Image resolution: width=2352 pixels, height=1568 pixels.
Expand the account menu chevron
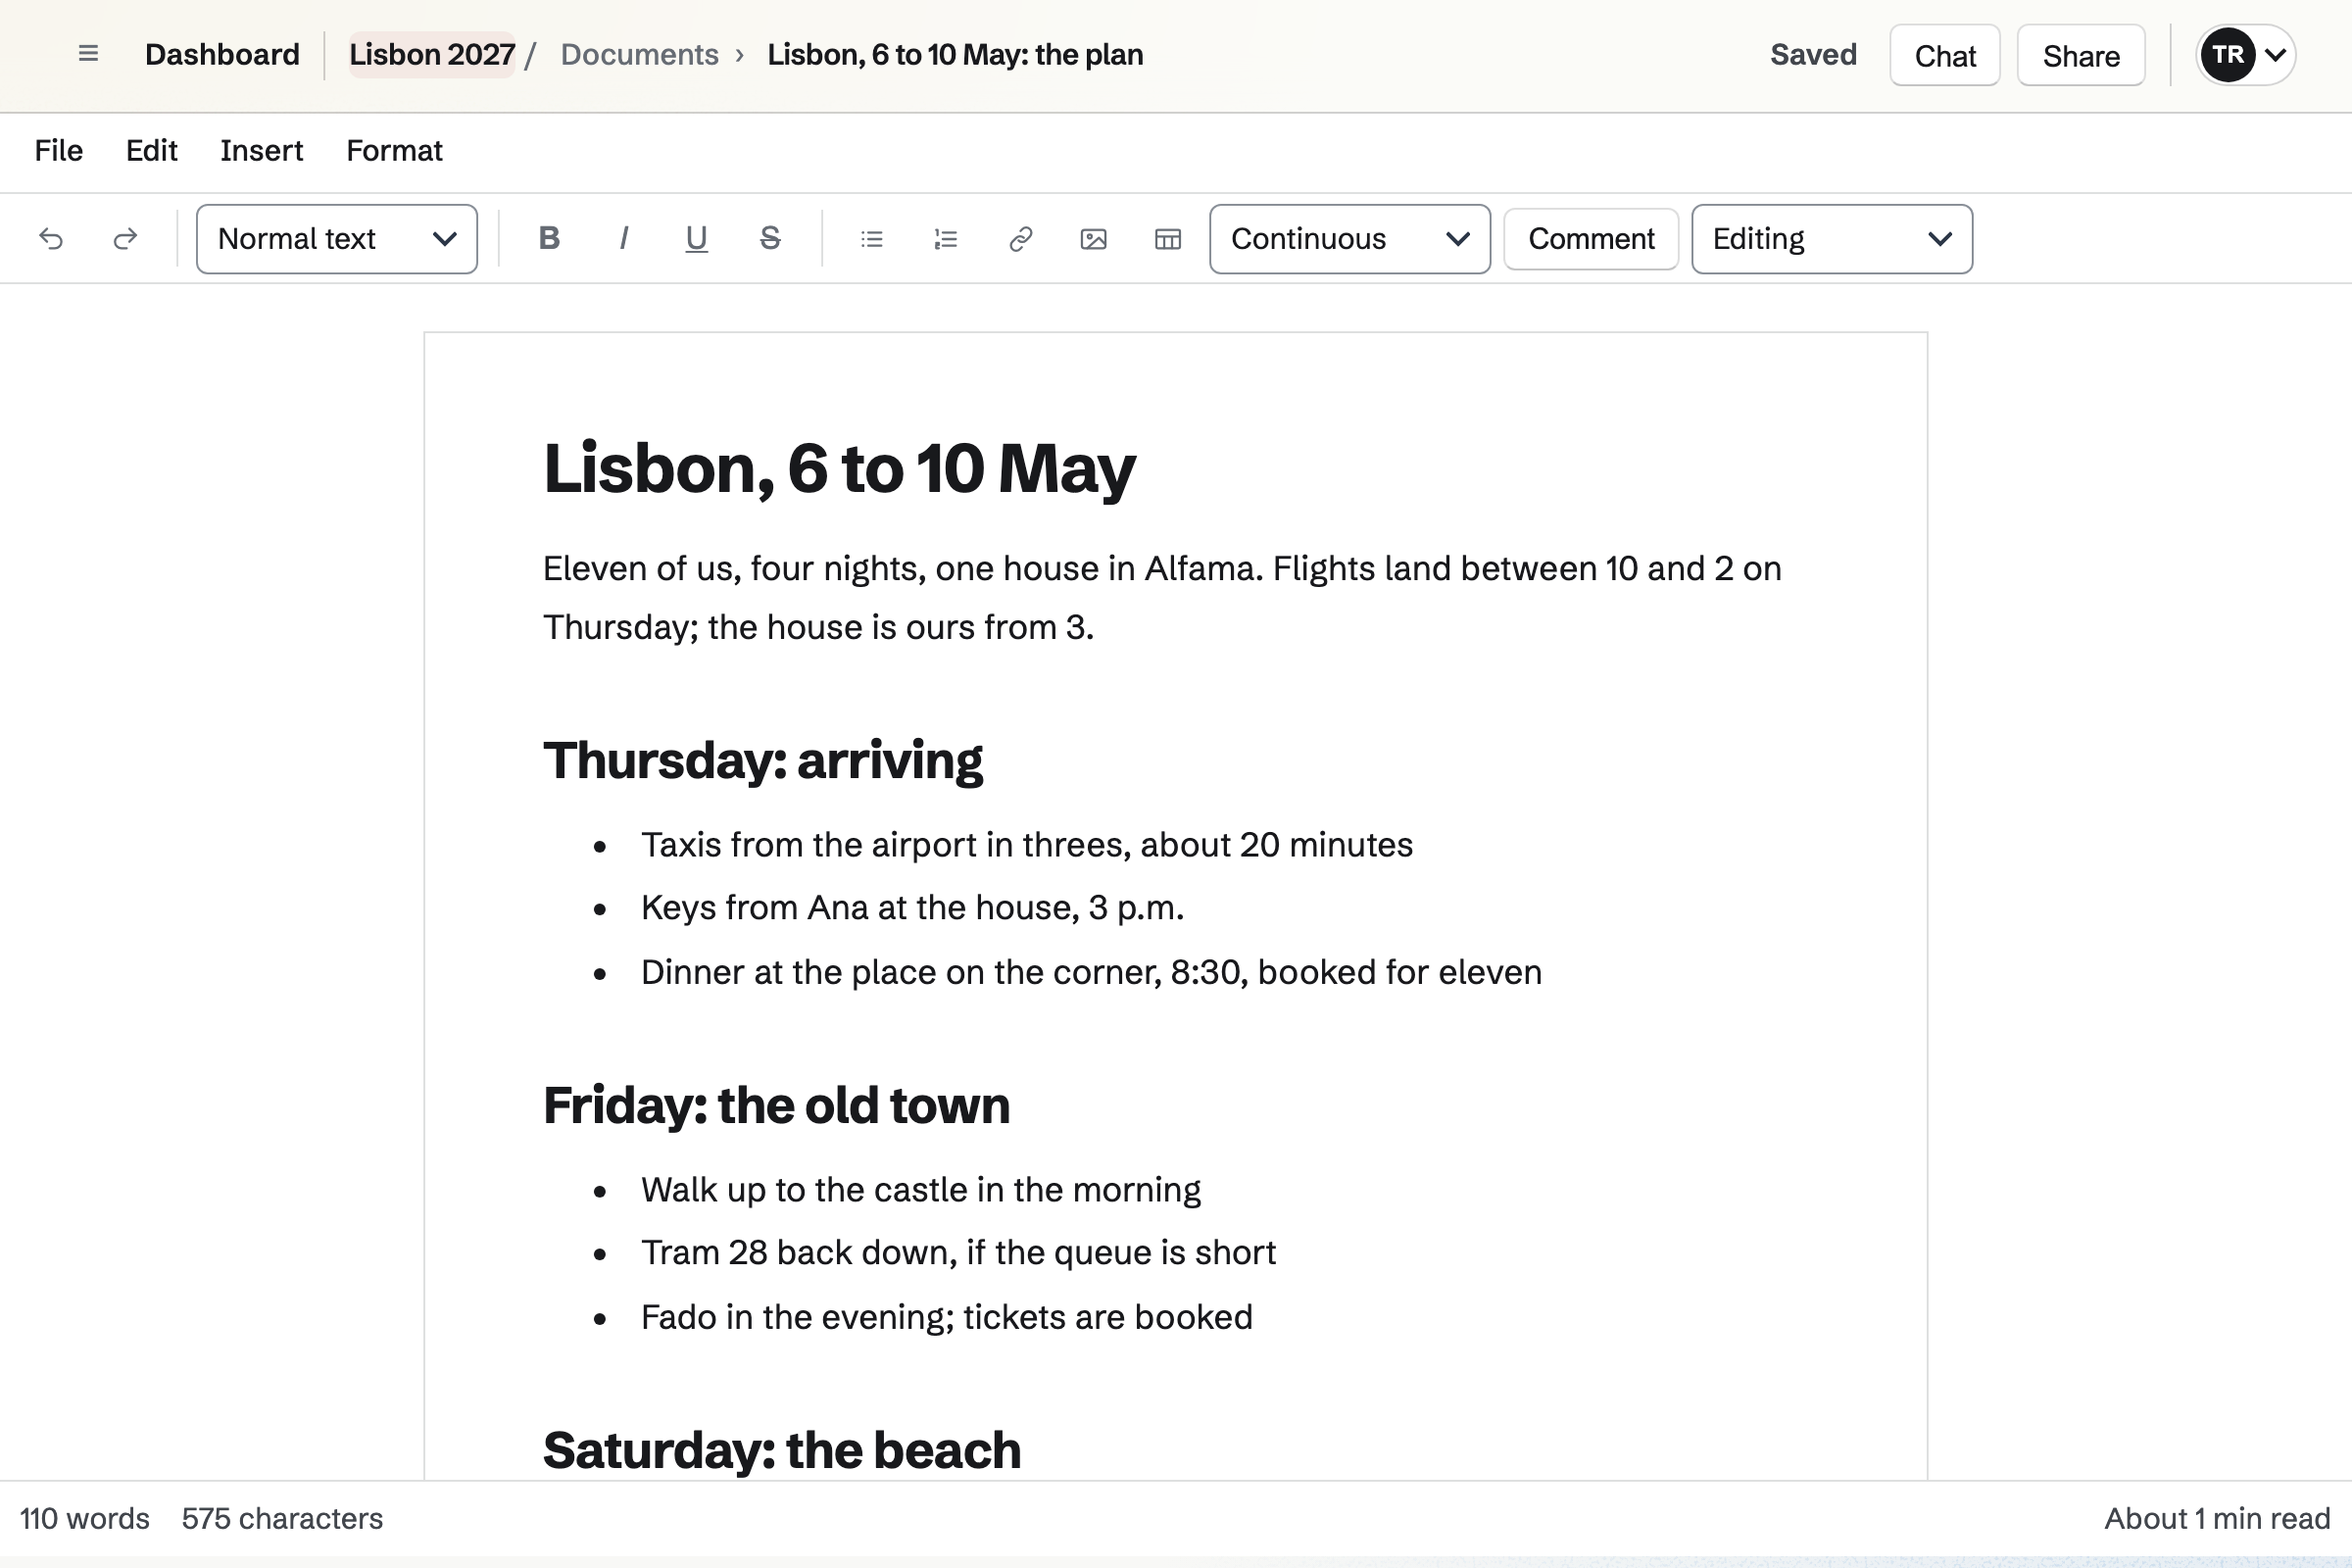point(2275,55)
